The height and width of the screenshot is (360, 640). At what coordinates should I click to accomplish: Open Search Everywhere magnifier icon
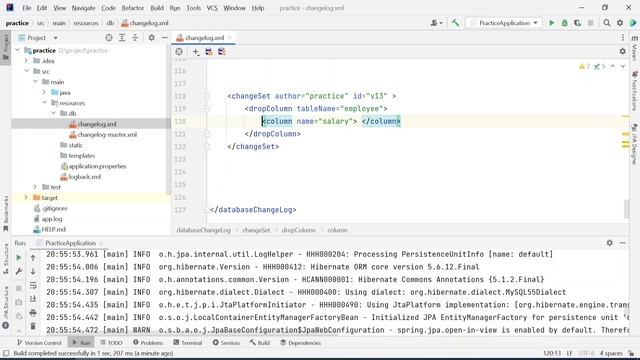(607, 23)
